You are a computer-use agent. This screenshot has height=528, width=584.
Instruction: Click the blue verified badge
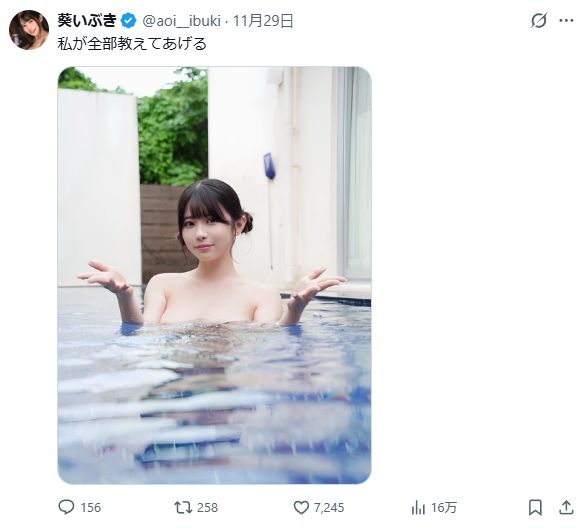[128, 20]
